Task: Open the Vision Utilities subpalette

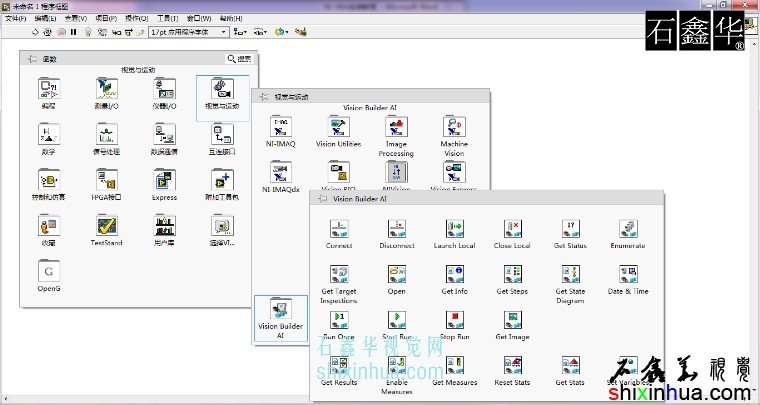Action: click(338, 131)
